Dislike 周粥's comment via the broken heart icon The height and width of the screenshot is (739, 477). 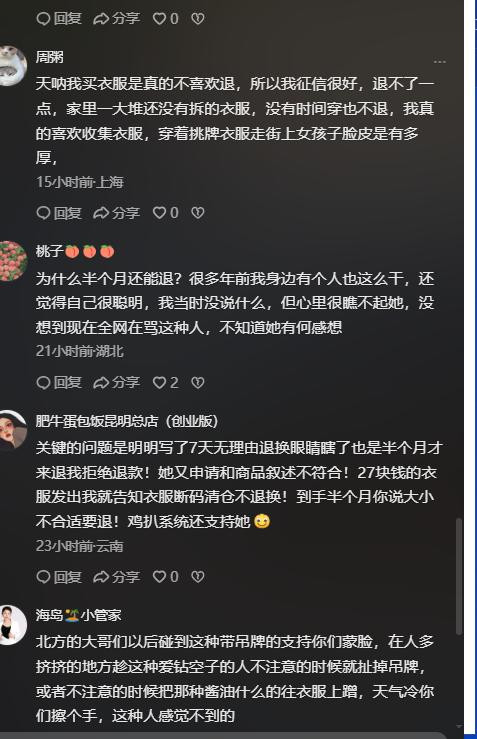197,213
